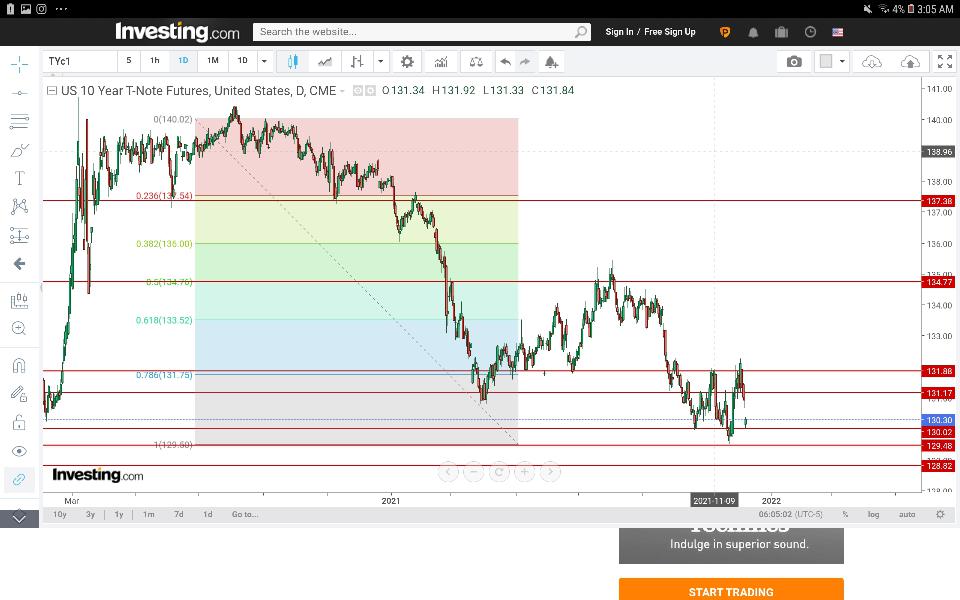The image size is (960, 600).
Task: Expand the bottom left toolbar chevron
Action: pyautogui.click(x=19, y=519)
